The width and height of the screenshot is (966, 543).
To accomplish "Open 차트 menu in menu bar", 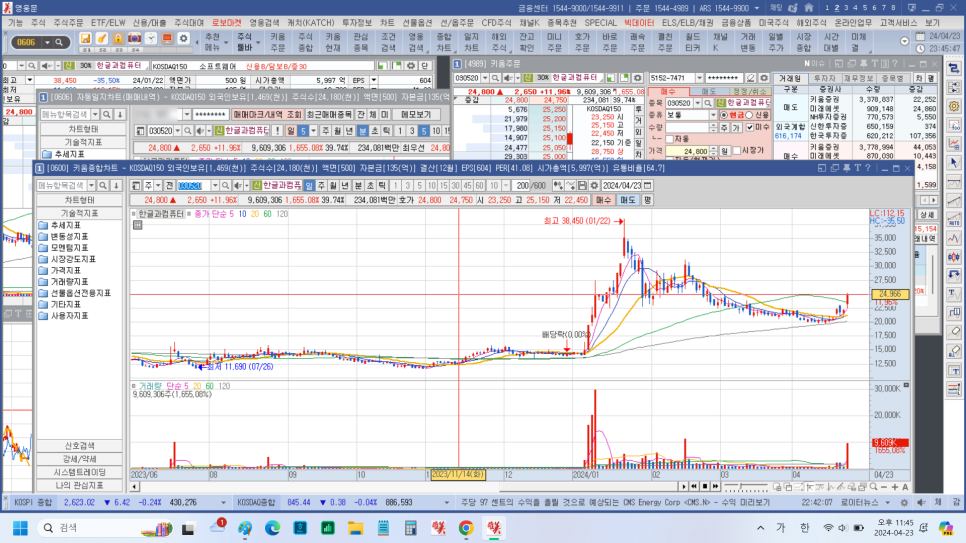I will pyautogui.click(x=387, y=23).
